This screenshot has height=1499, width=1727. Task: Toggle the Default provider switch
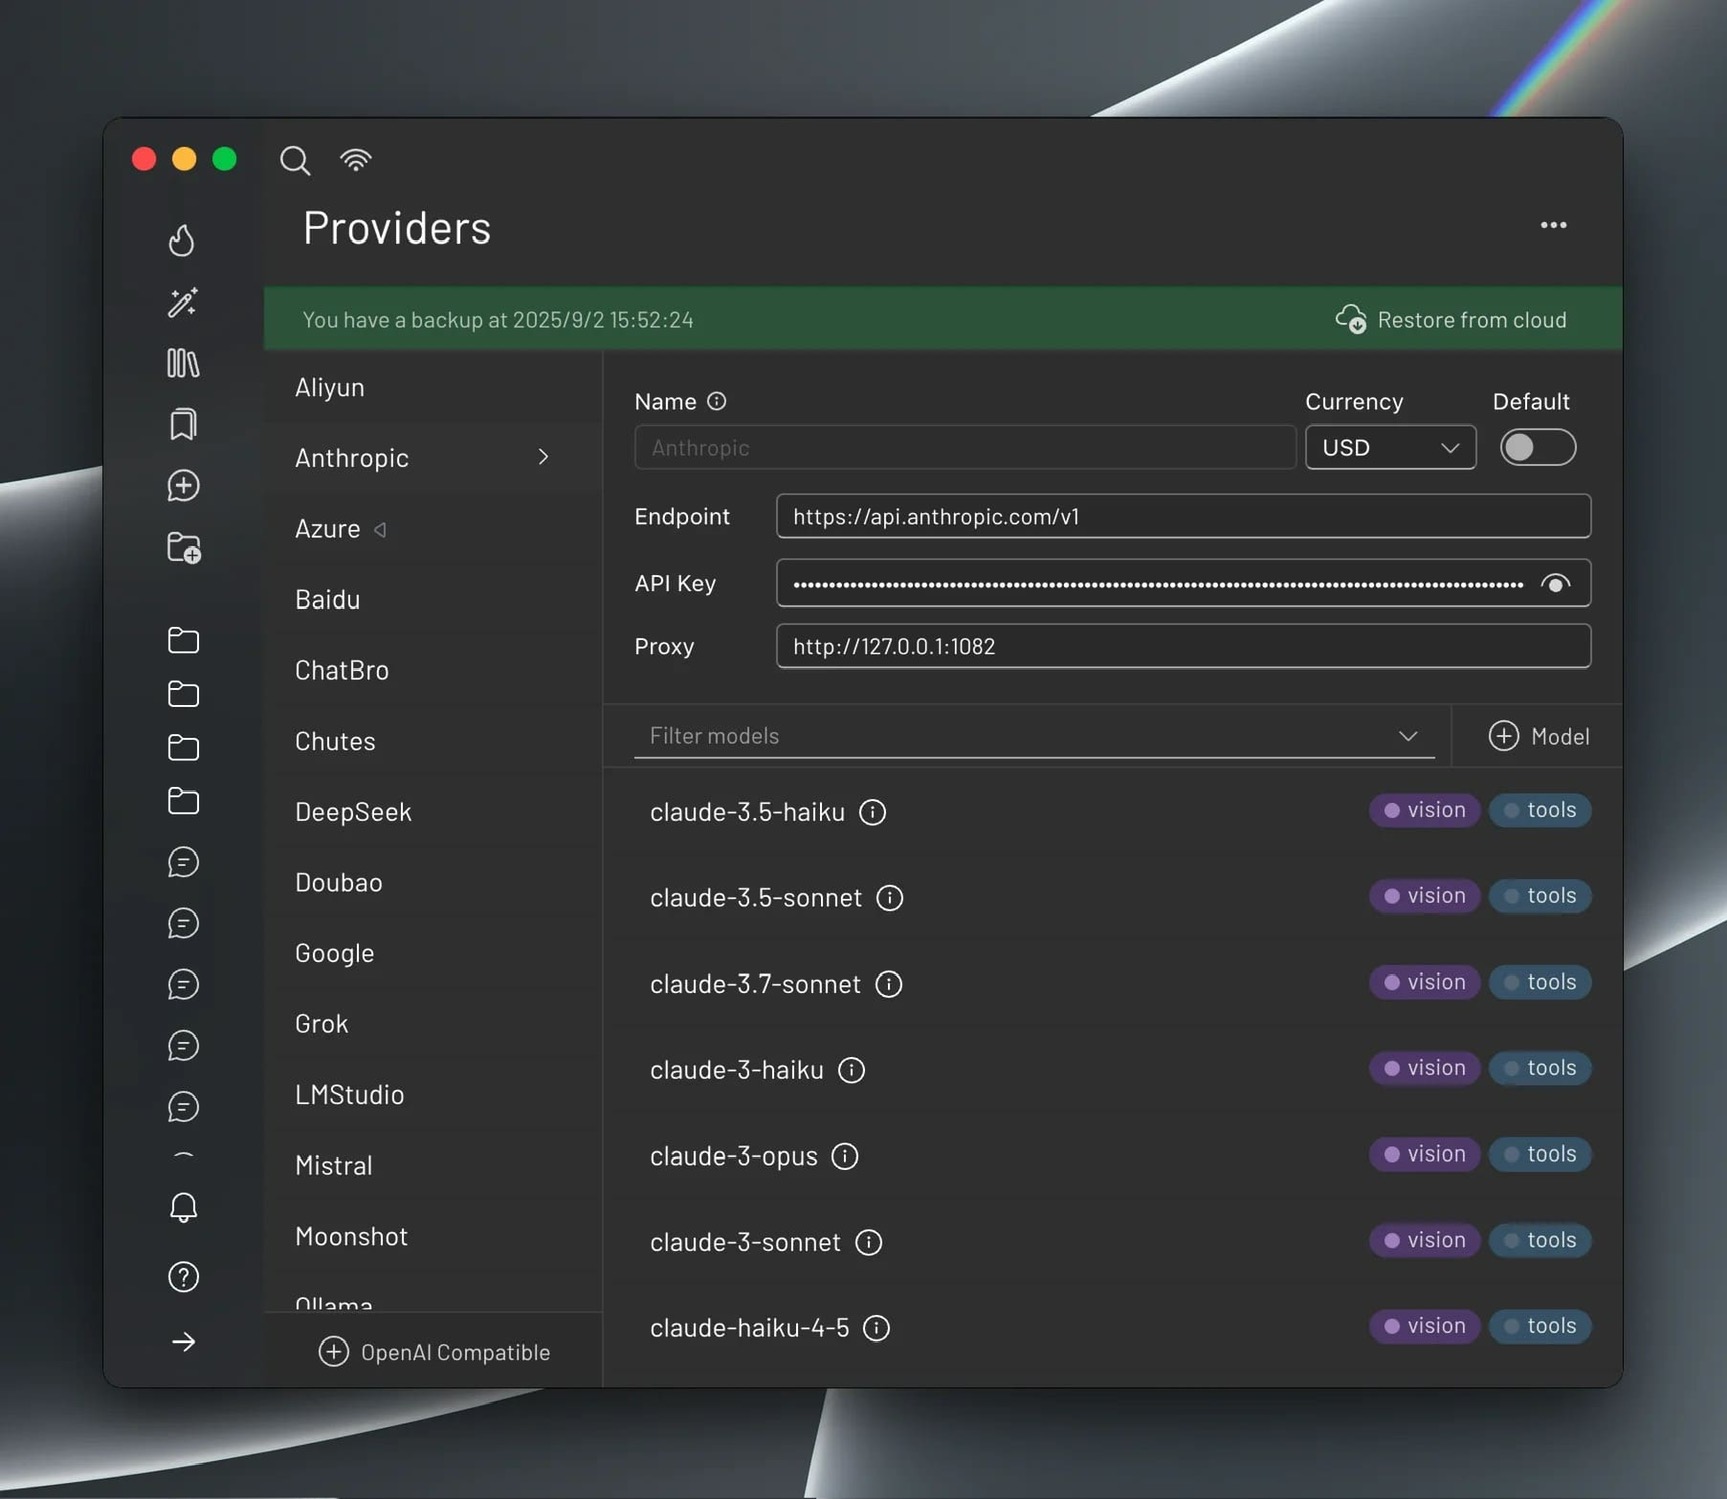[x=1537, y=447]
